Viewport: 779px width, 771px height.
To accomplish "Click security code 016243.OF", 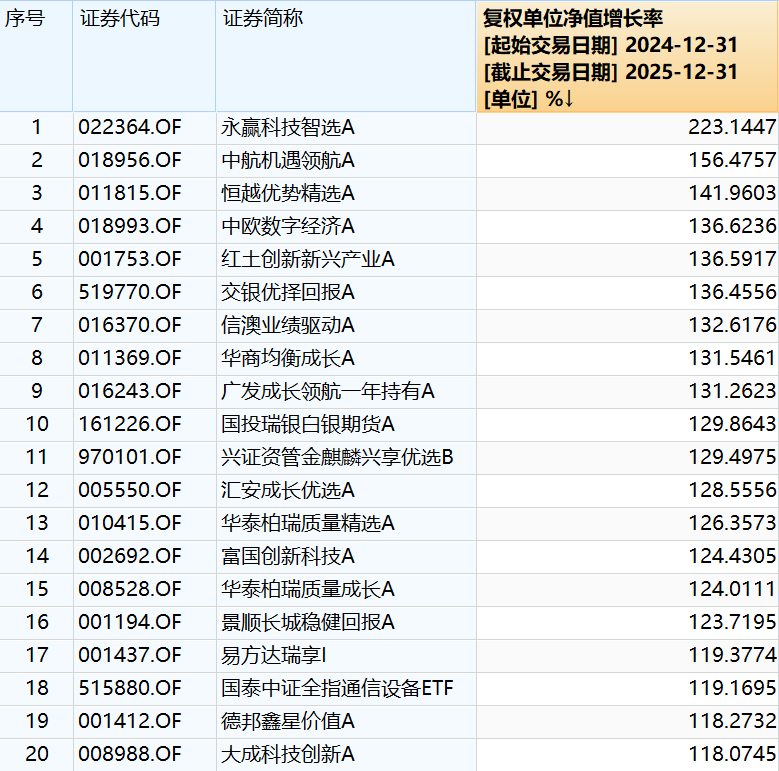I will pos(130,391).
